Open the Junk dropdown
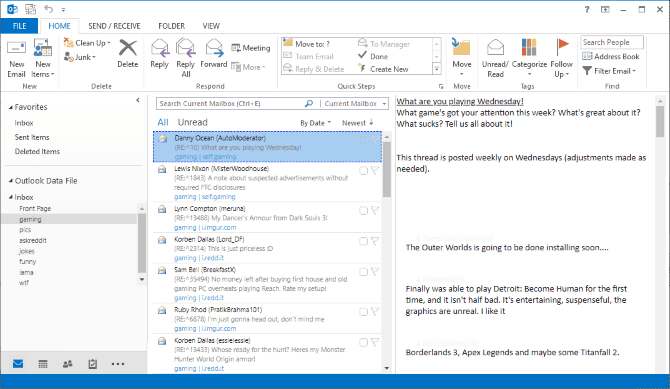 click(80, 57)
